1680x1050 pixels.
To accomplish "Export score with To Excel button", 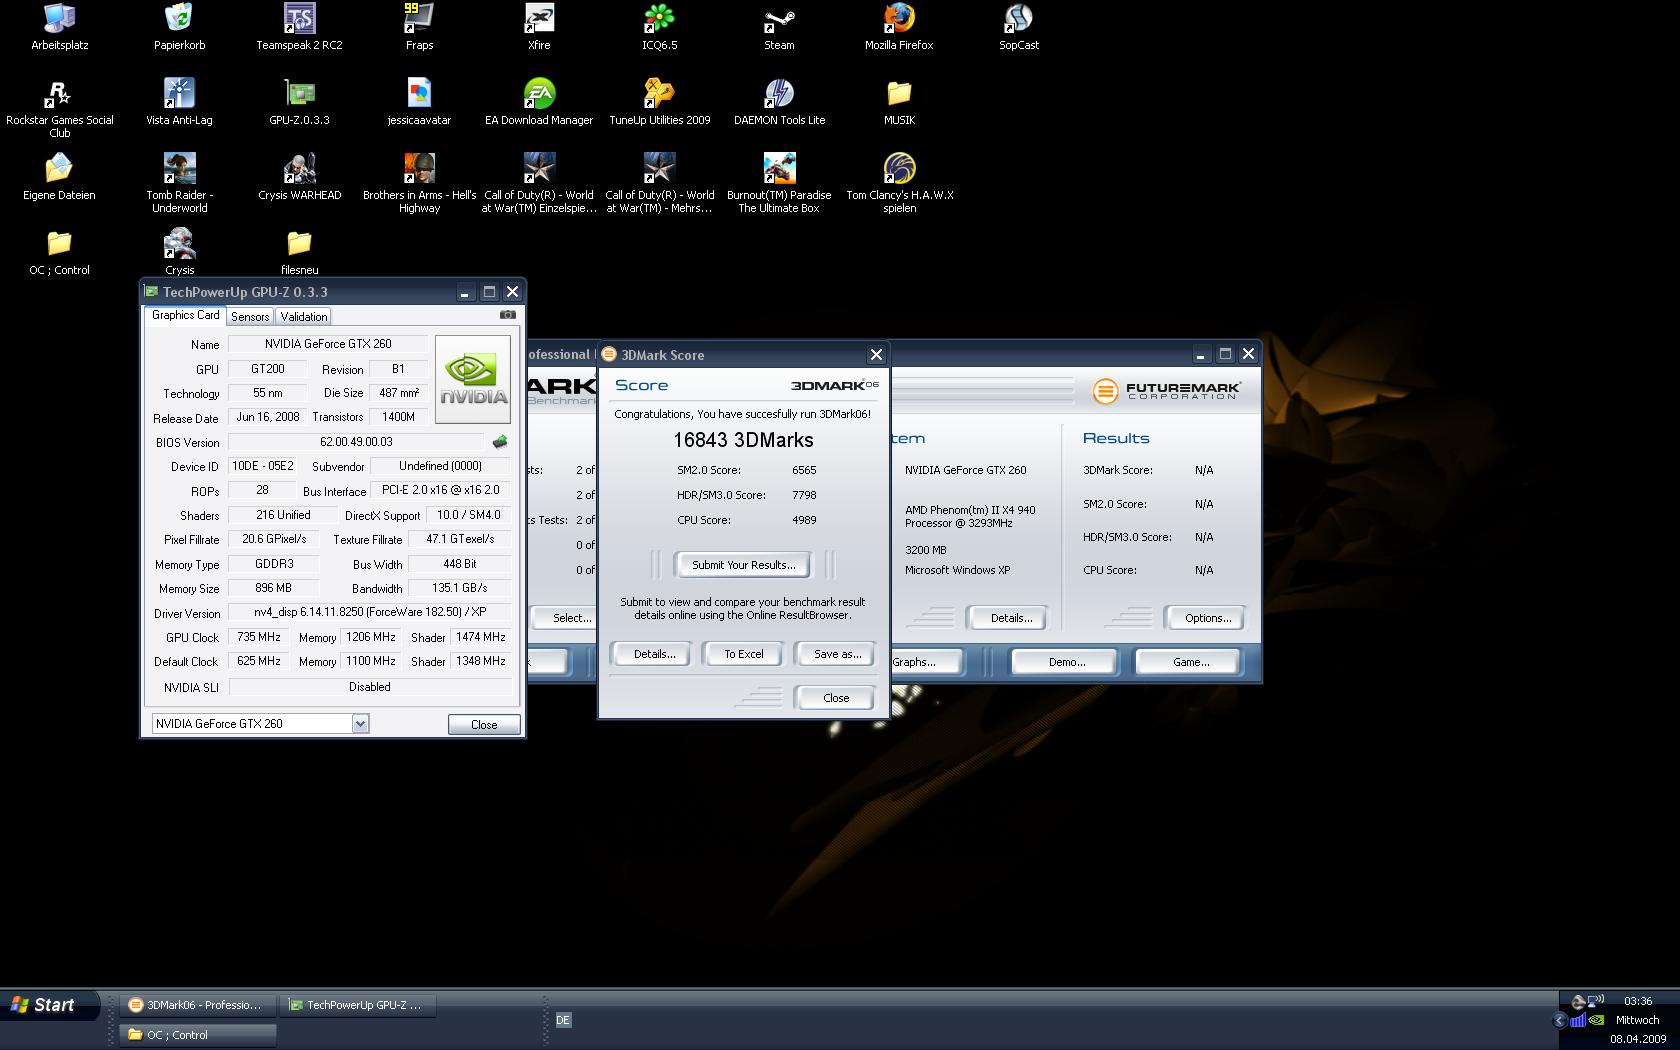I will click(x=743, y=654).
